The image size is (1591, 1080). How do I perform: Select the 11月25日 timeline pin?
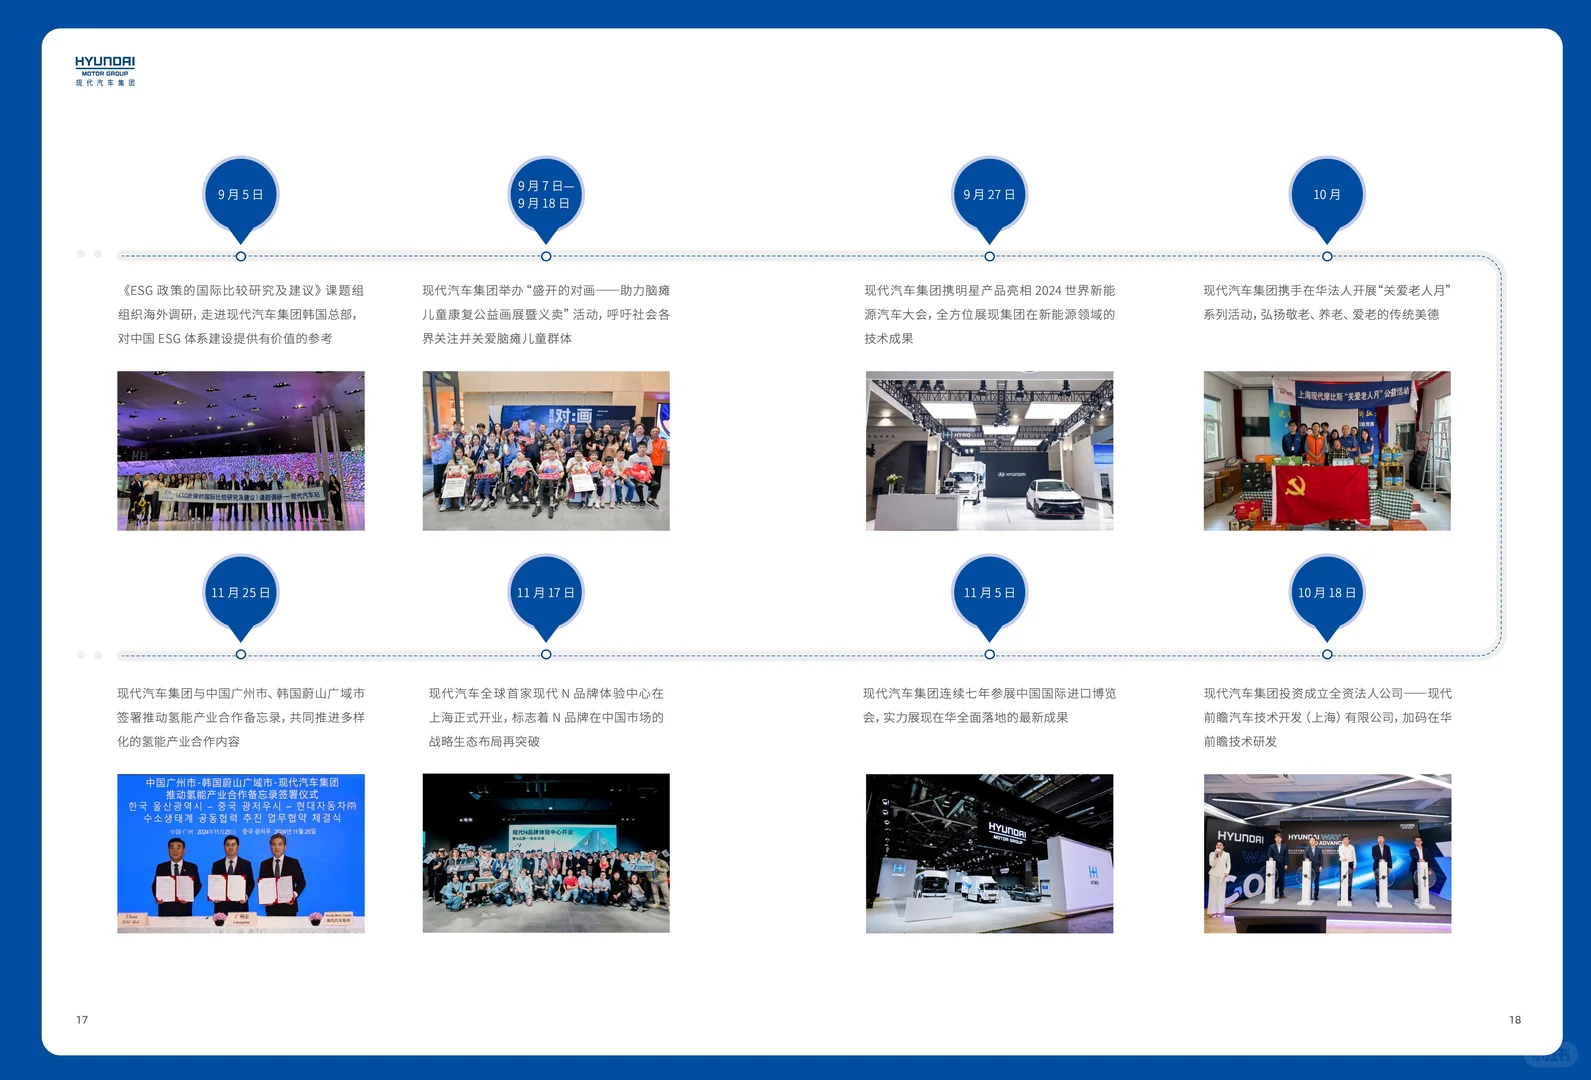point(241,597)
